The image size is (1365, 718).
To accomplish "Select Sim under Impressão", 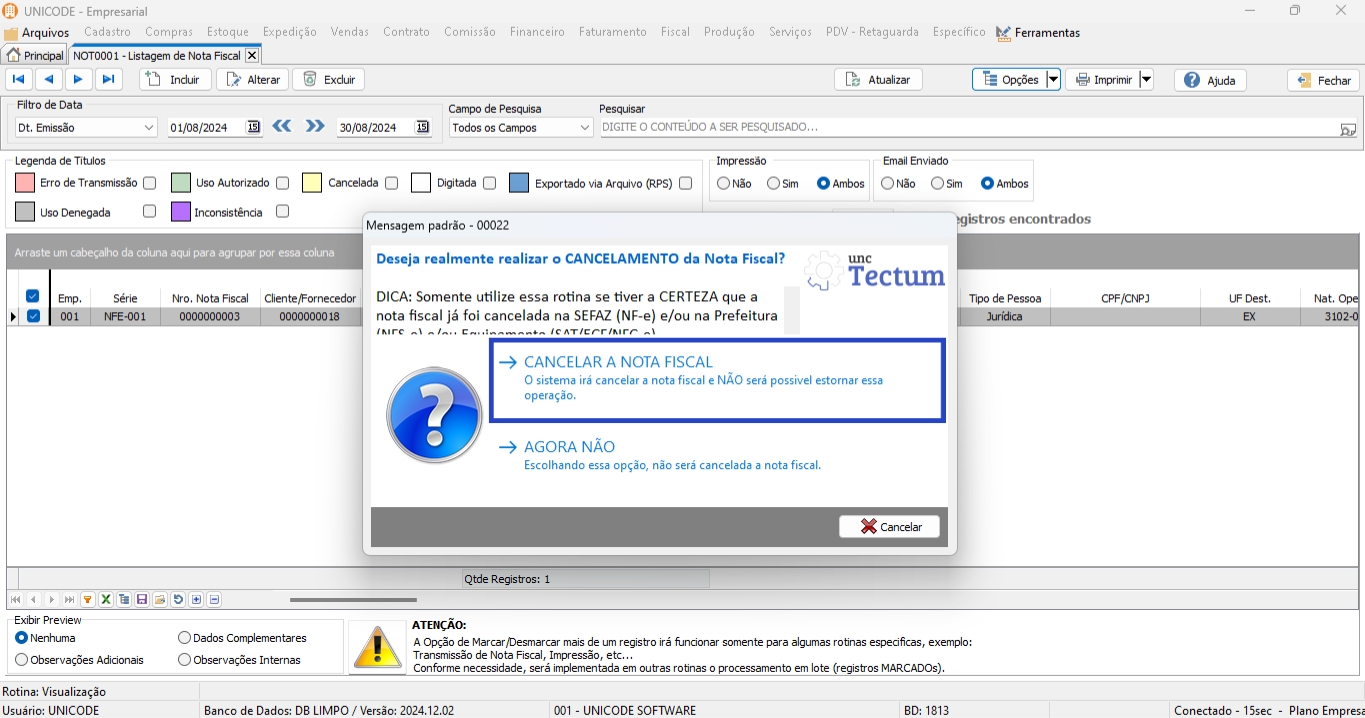I will (x=774, y=184).
